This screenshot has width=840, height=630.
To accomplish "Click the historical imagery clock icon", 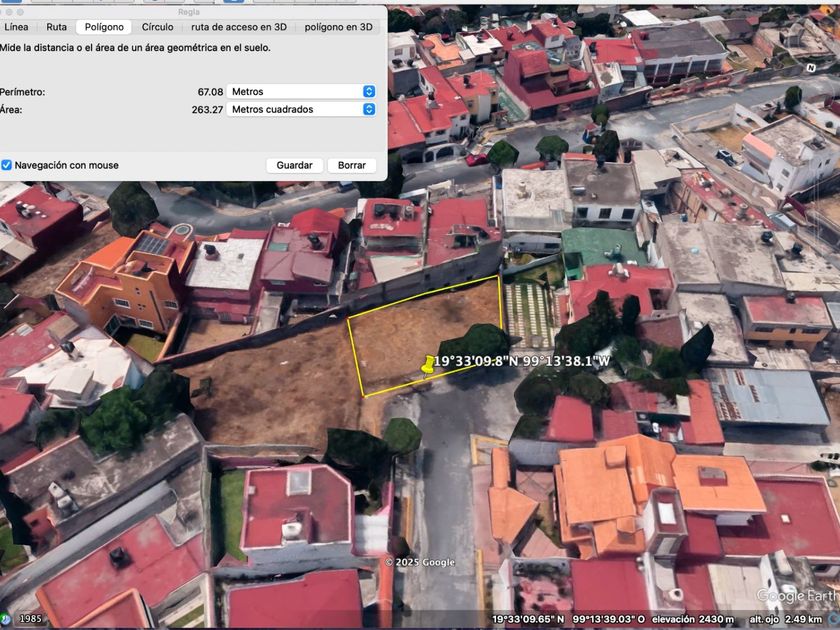I will [x=6, y=618].
